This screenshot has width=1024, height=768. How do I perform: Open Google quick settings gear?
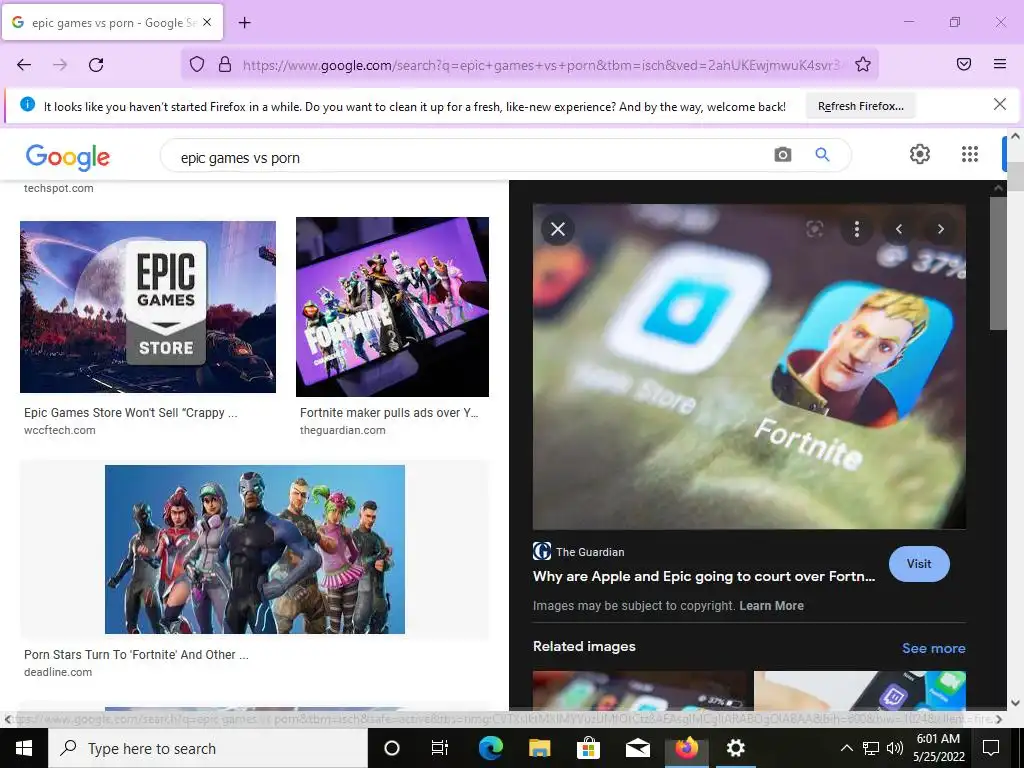(920, 154)
